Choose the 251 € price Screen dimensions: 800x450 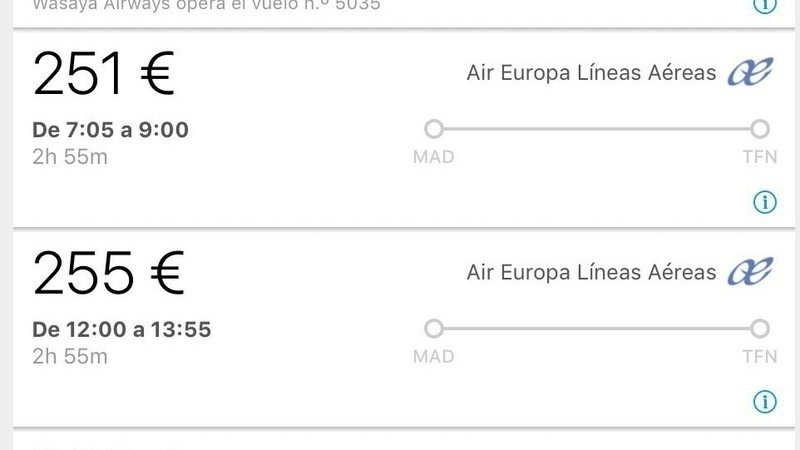tap(104, 75)
